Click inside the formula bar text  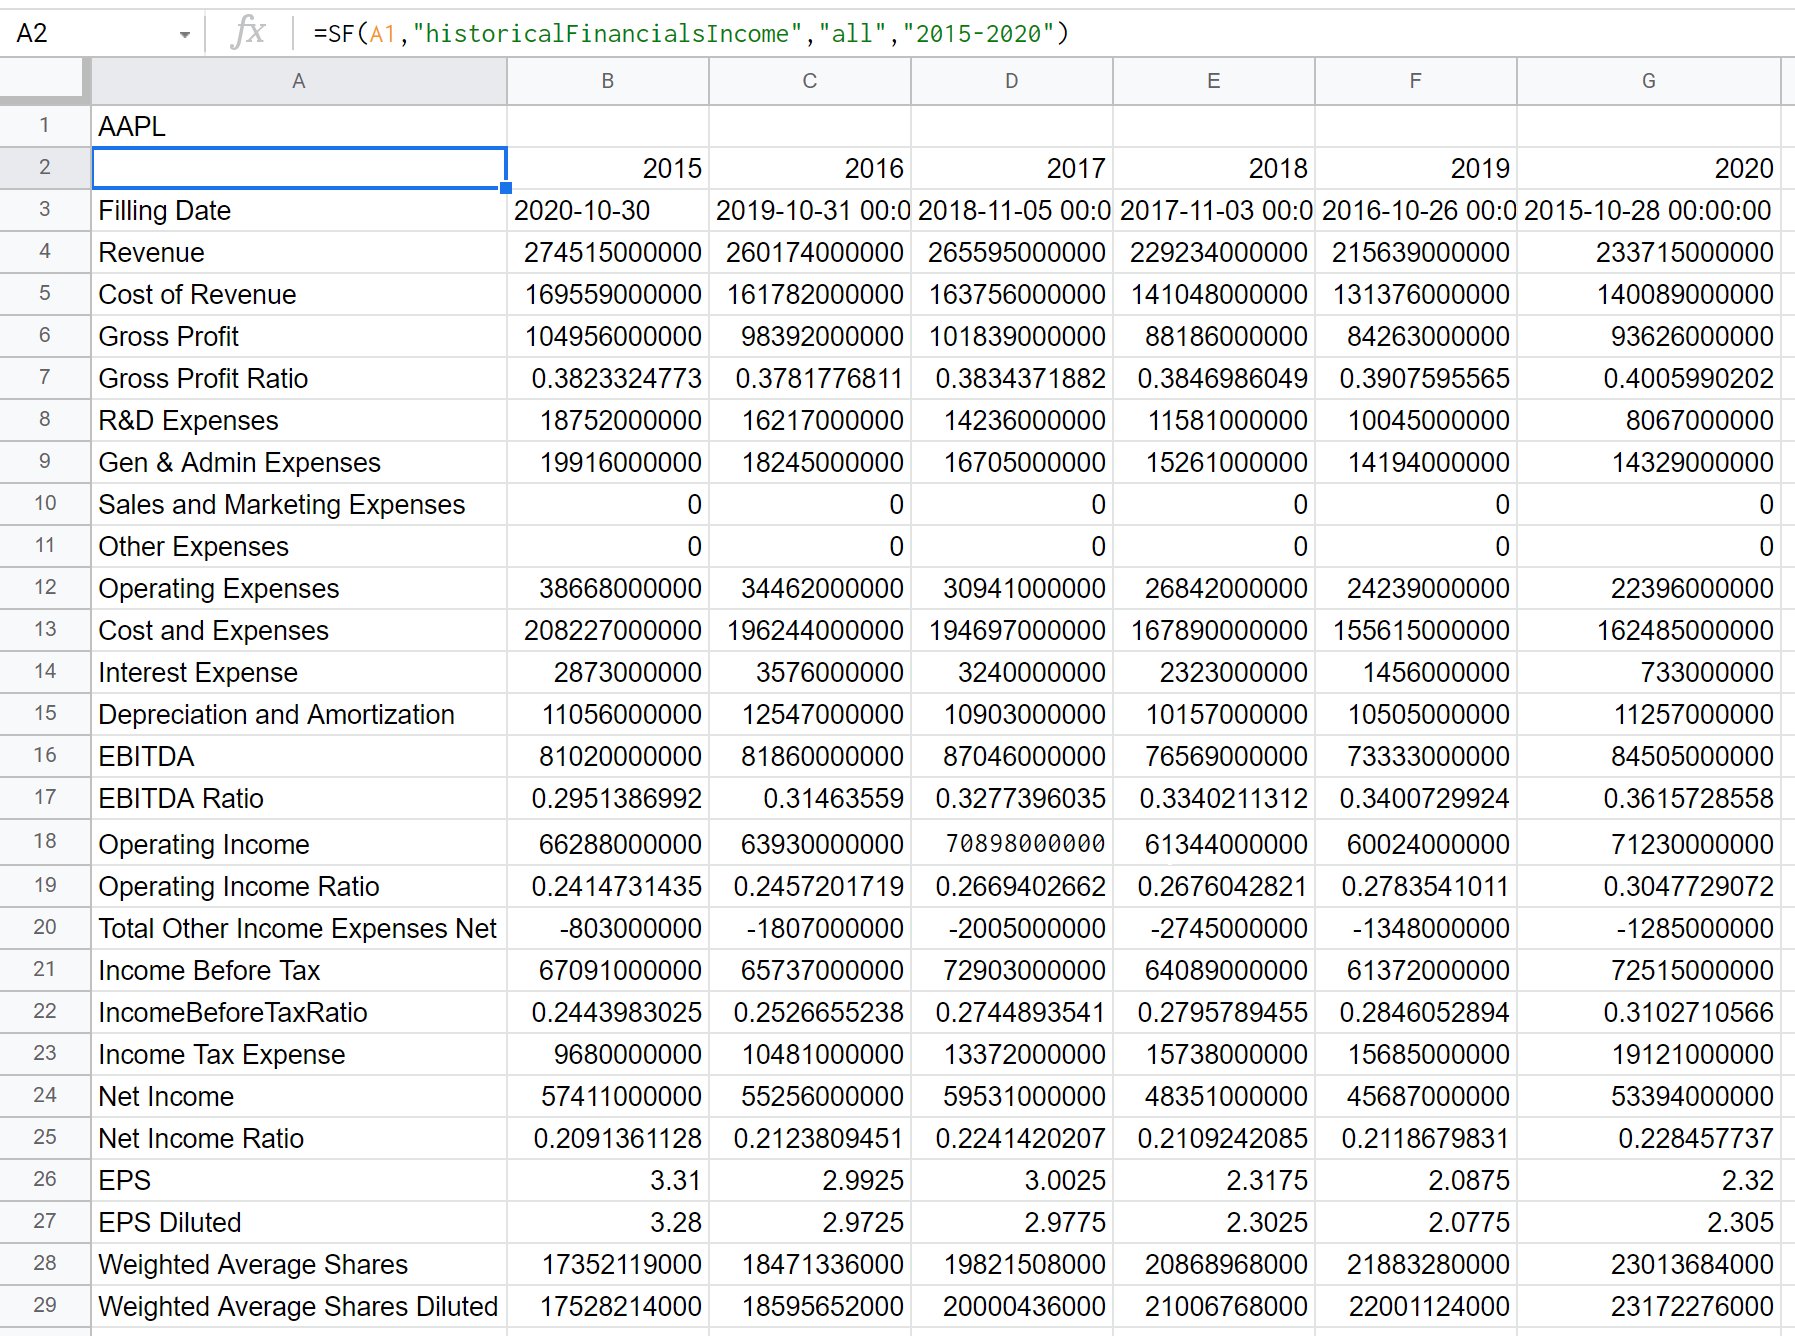point(691,33)
